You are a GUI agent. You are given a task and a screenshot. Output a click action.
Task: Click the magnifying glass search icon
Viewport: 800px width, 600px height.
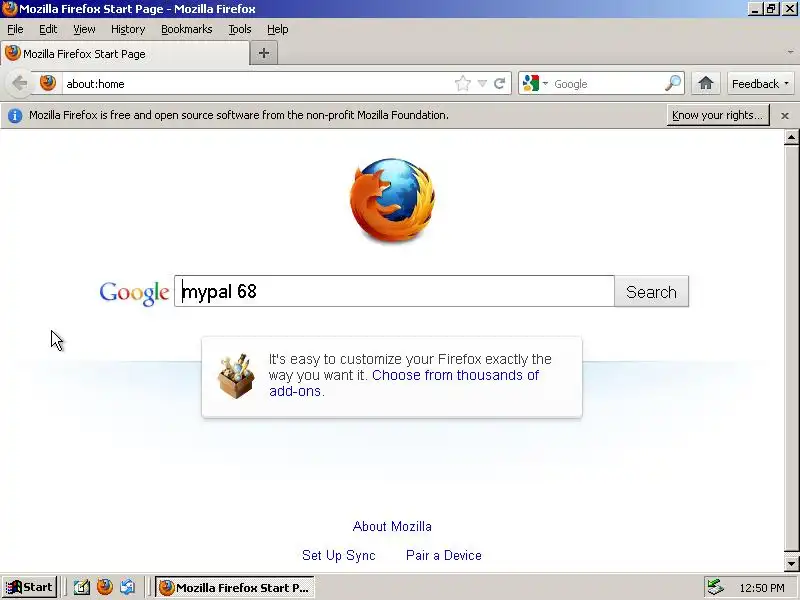click(x=673, y=83)
